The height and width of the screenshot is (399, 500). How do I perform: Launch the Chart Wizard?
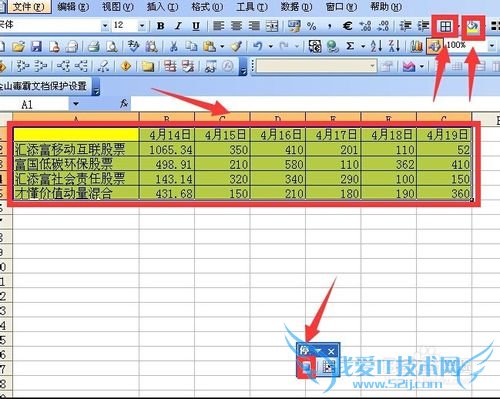pos(417,46)
